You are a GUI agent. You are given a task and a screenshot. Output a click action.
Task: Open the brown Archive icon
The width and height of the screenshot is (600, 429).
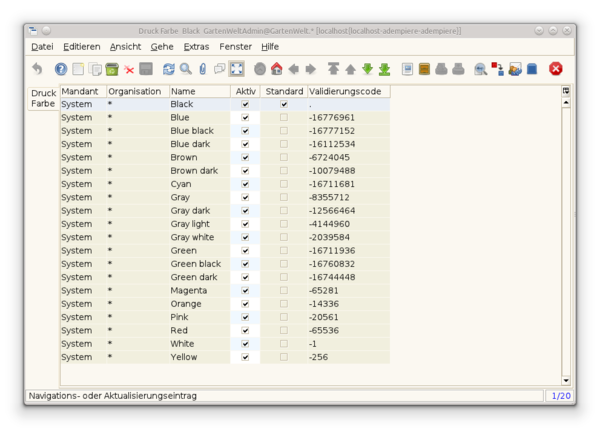coord(424,69)
